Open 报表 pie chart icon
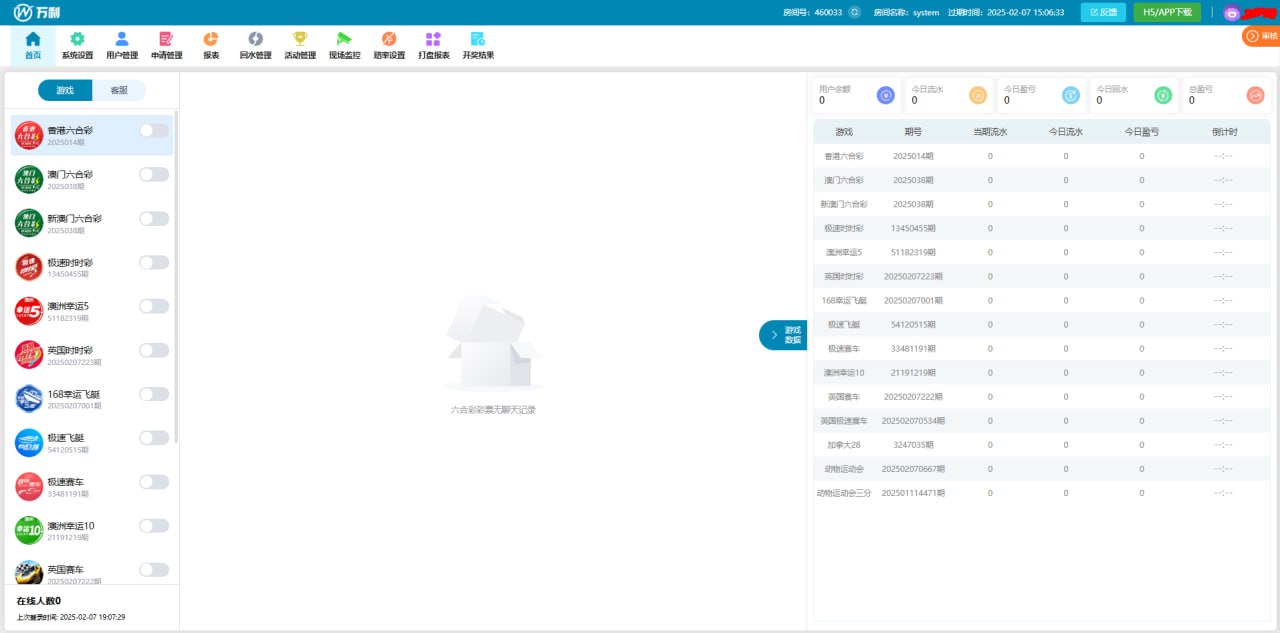 pyautogui.click(x=211, y=39)
